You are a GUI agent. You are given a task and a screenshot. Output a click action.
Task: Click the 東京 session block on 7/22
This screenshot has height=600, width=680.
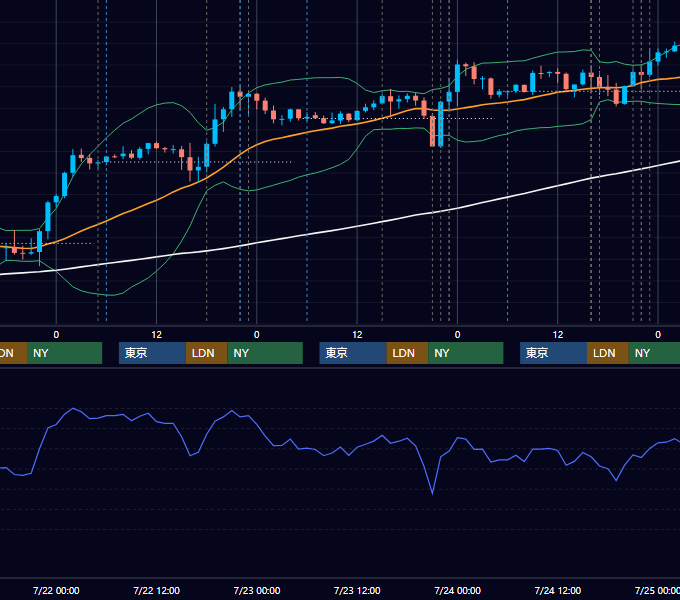click(152, 353)
